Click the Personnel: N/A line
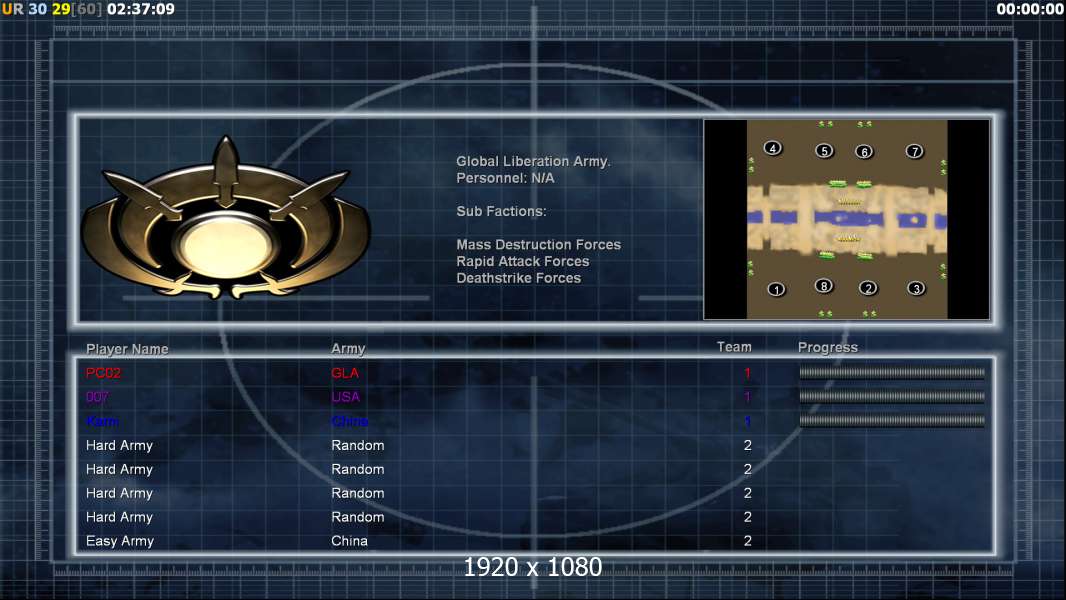1066x600 pixels. pyautogui.click(x=505, y=178)
